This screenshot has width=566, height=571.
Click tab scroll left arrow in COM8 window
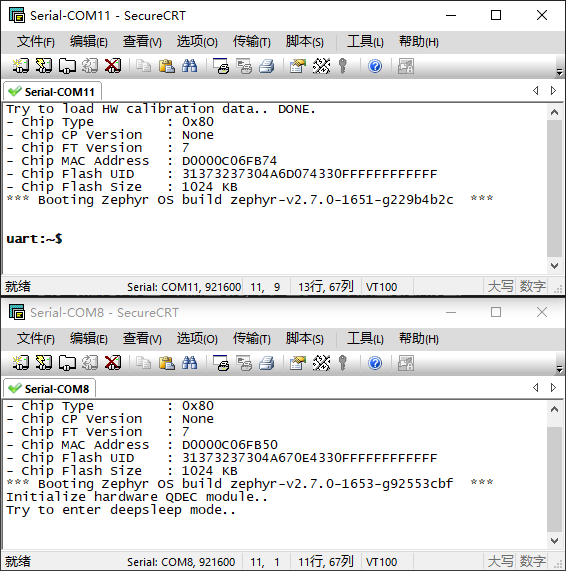(535, 387)
